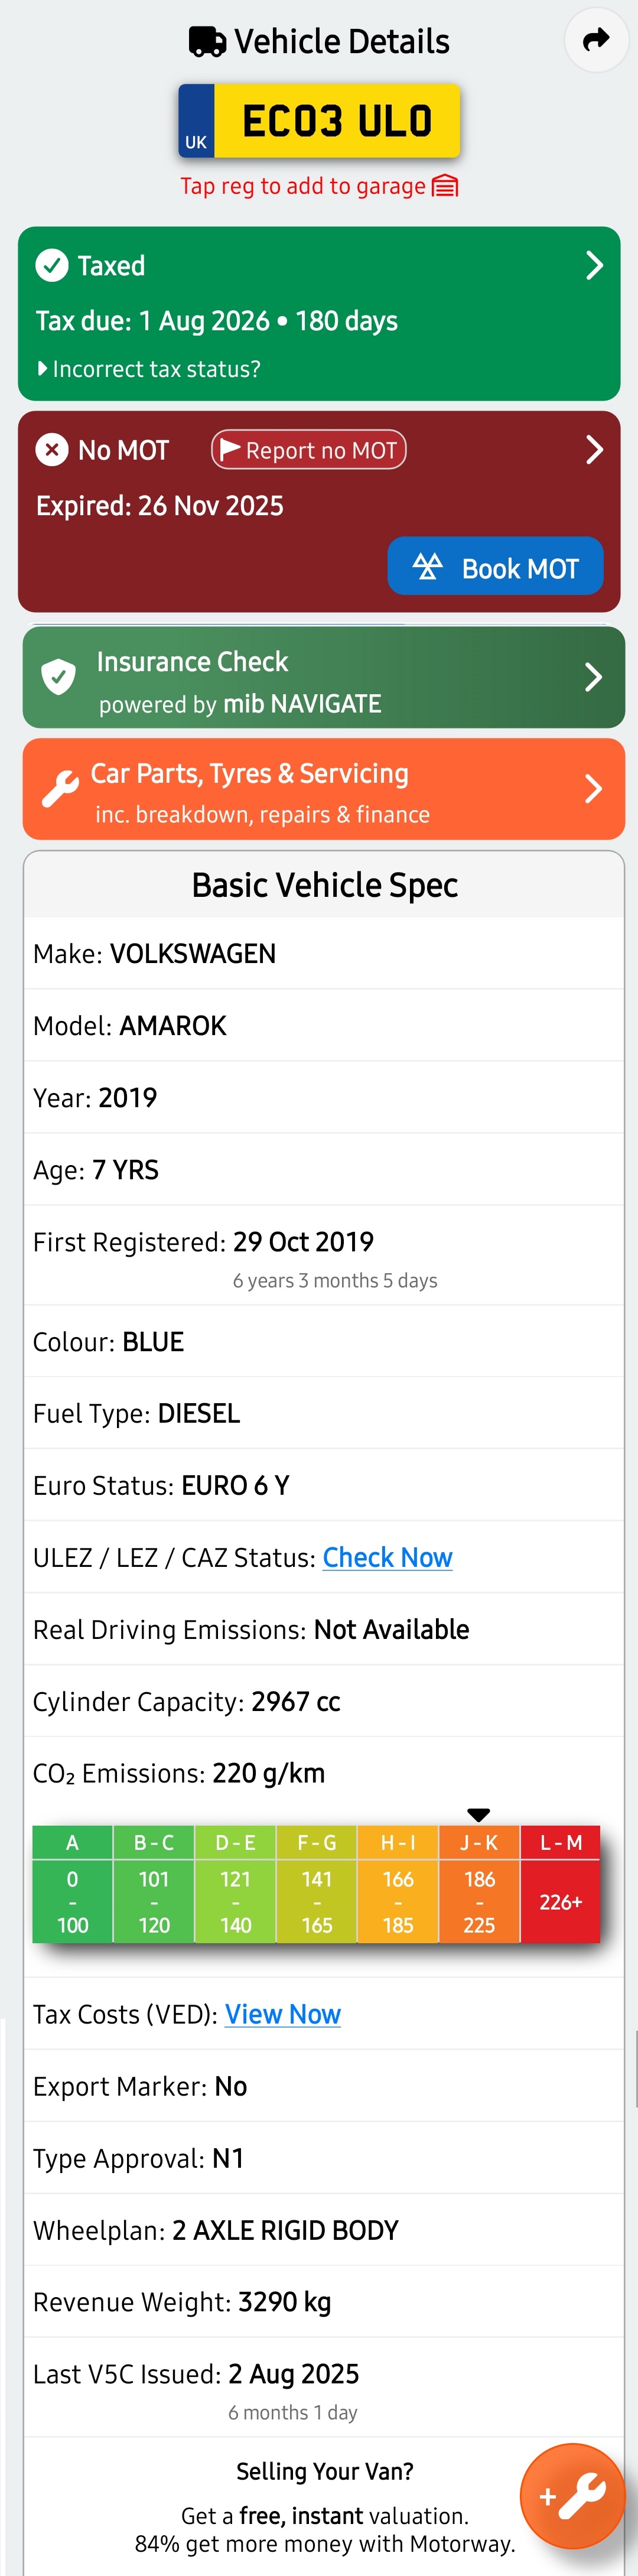Open Car Parts, Tyres & Servicing chevron
Viewport: 638px width, 2576px height.
coord(593,789)
